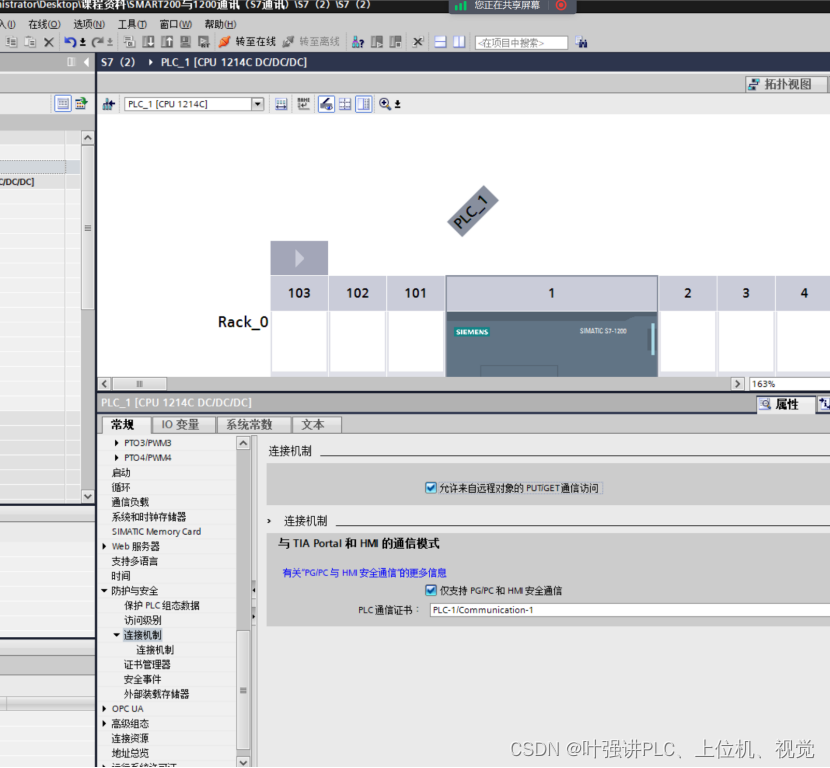Click the zoom magnifier icon
830x768 pixels.
(385, 104)
